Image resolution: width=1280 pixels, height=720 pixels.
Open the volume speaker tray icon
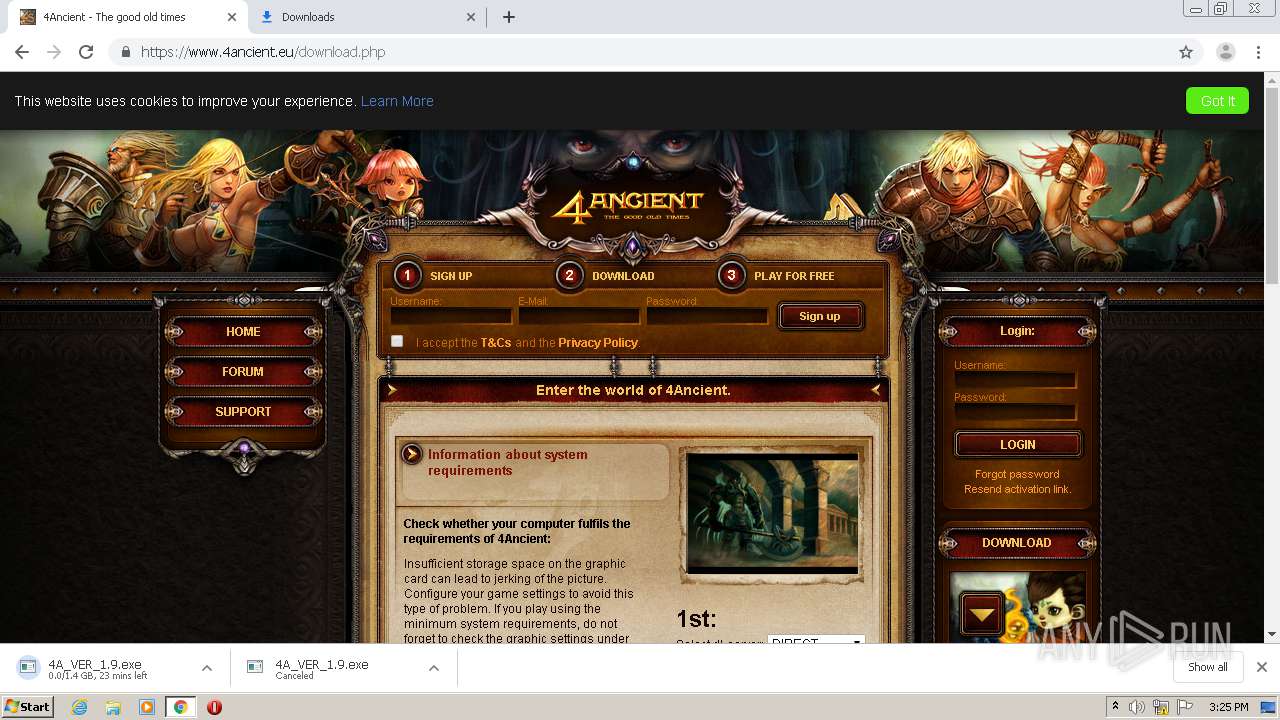click(1137, 707)
